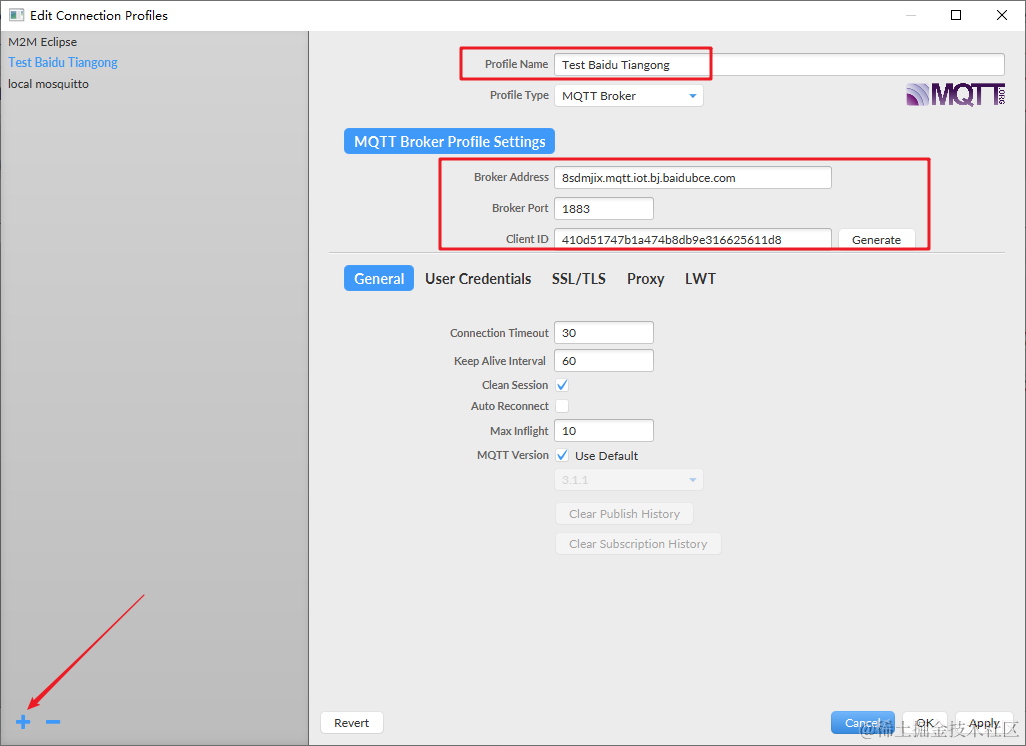The image size is (1026, 746).
Task: Click Clear Subscription History button
Action: coord(638,544)
